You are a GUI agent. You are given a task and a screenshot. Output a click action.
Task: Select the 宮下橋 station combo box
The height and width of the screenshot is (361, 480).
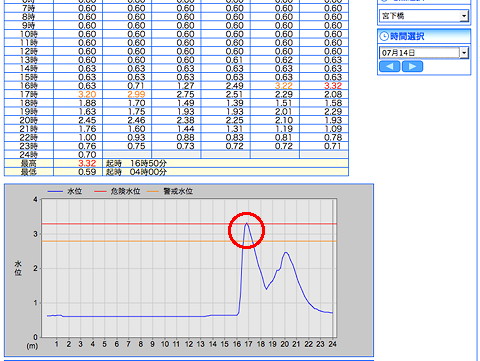tap(424, 16)
